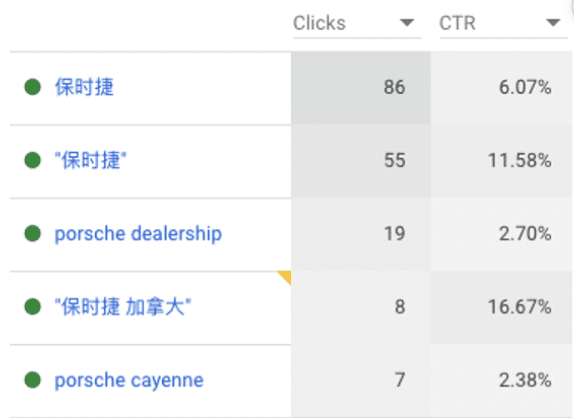Open the porsche cayenne keyword
574x418 pixels.
129,380
